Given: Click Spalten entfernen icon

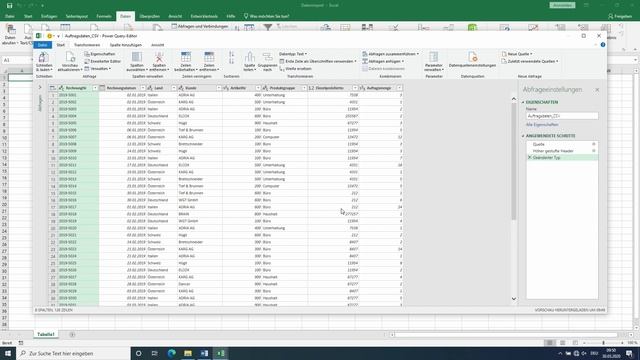Looking at the screenshot, I should pos(159,57).
